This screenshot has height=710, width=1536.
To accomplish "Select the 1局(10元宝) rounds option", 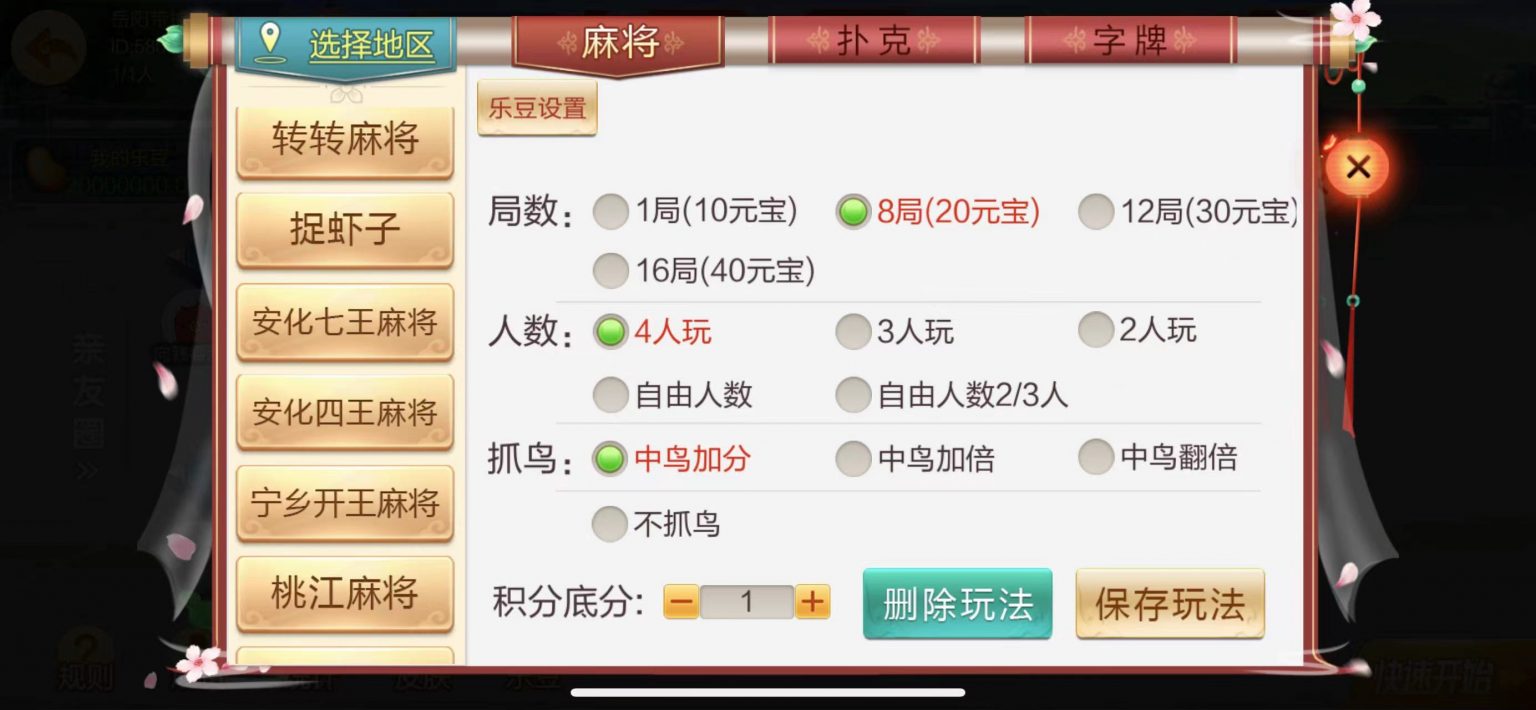I will 696,211.
